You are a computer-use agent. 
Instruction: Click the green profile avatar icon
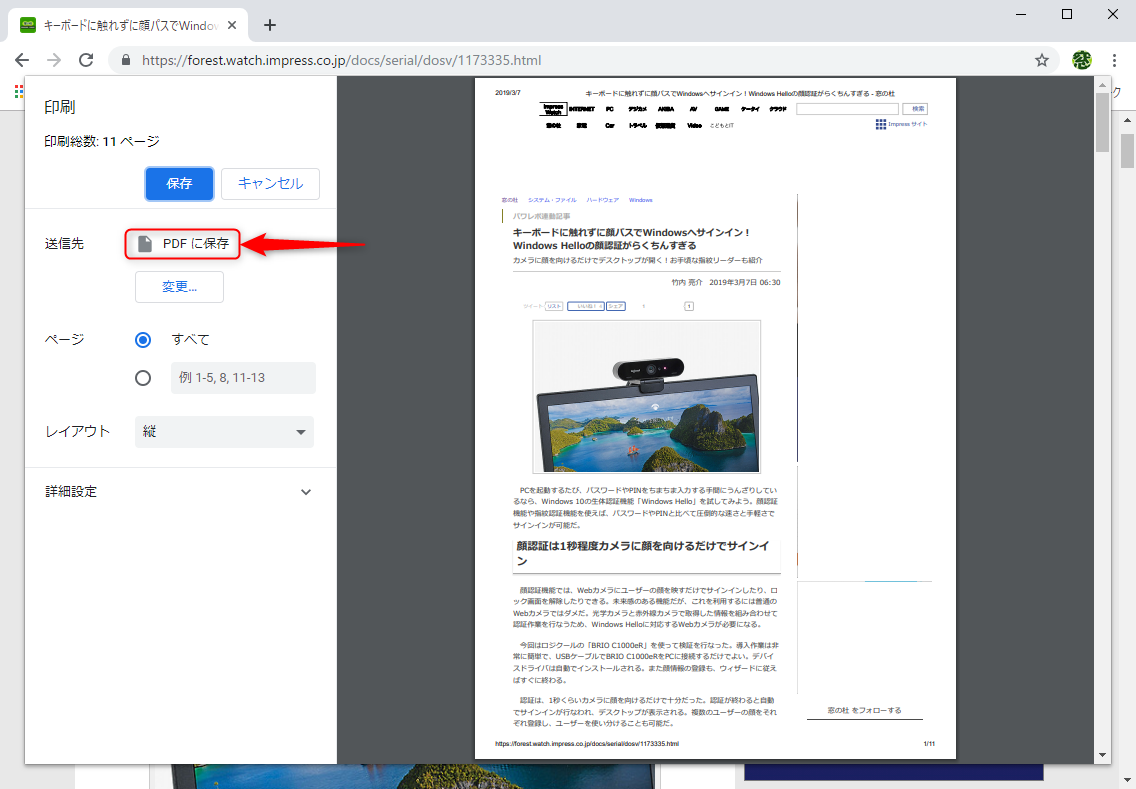pyautogui.click(x=1081, y=60)
